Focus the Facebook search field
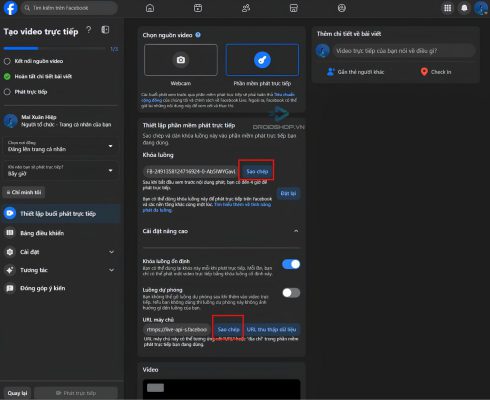 [70, 8]
